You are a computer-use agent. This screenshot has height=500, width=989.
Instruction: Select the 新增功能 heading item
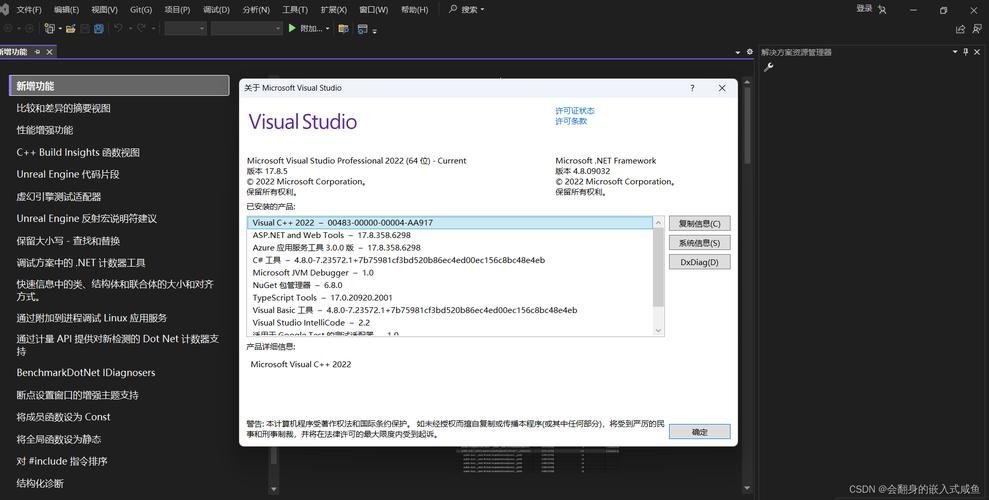[119, 86]
